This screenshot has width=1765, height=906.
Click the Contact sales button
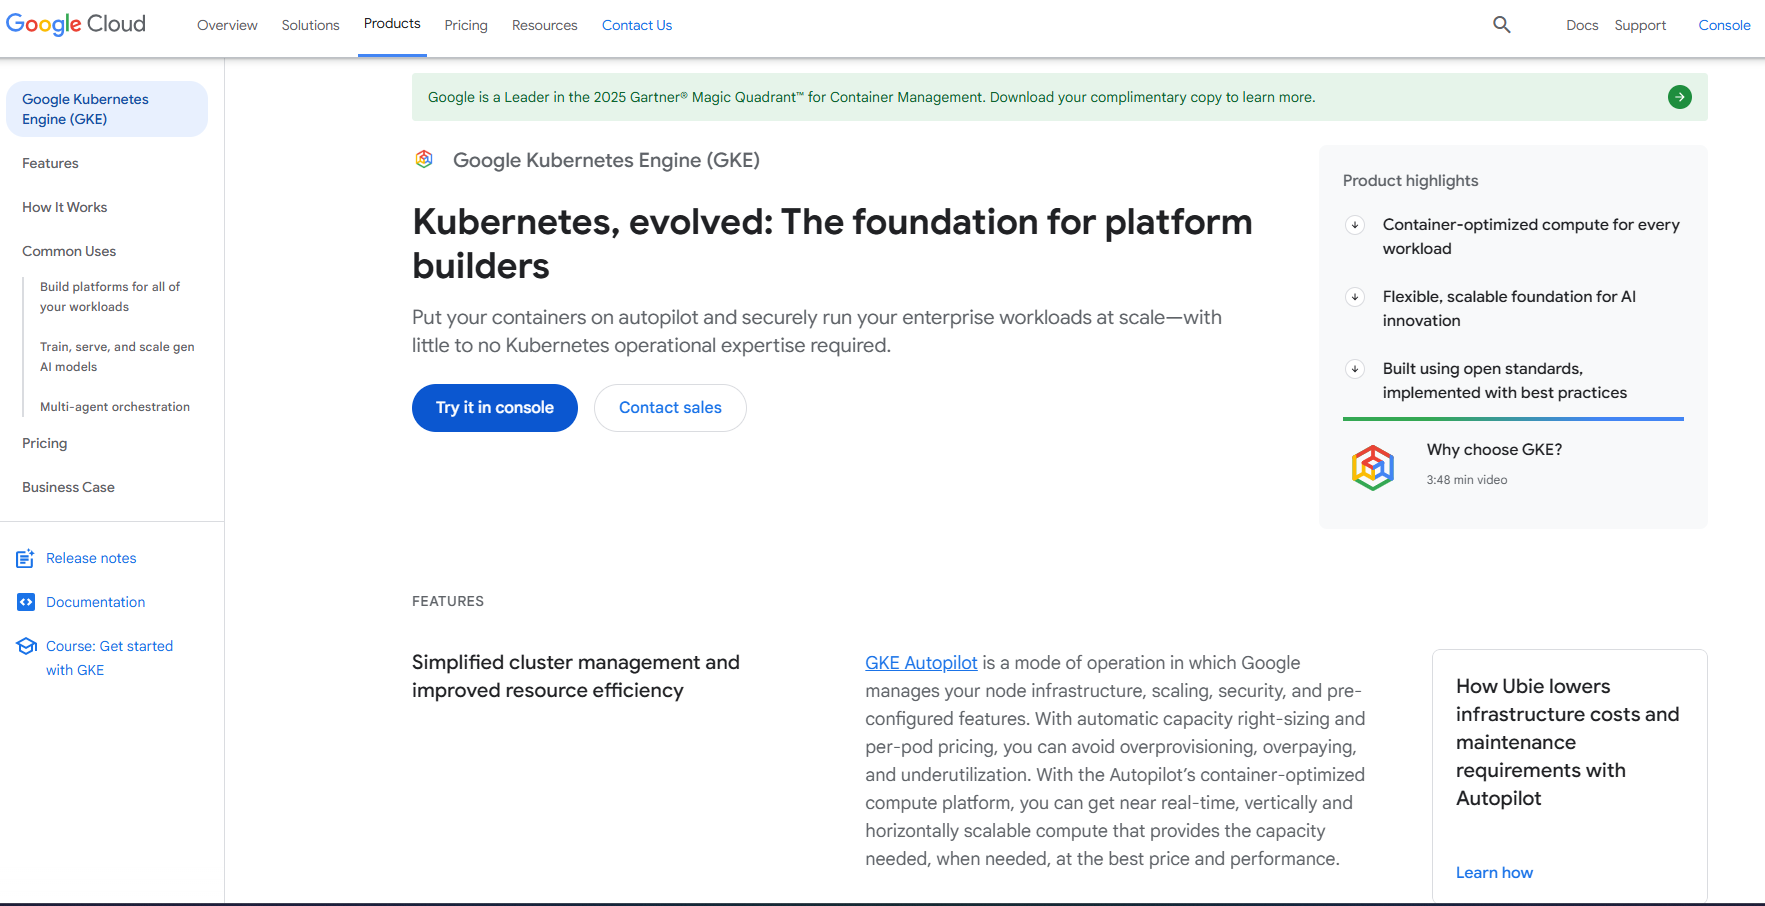tap(670, 407)
